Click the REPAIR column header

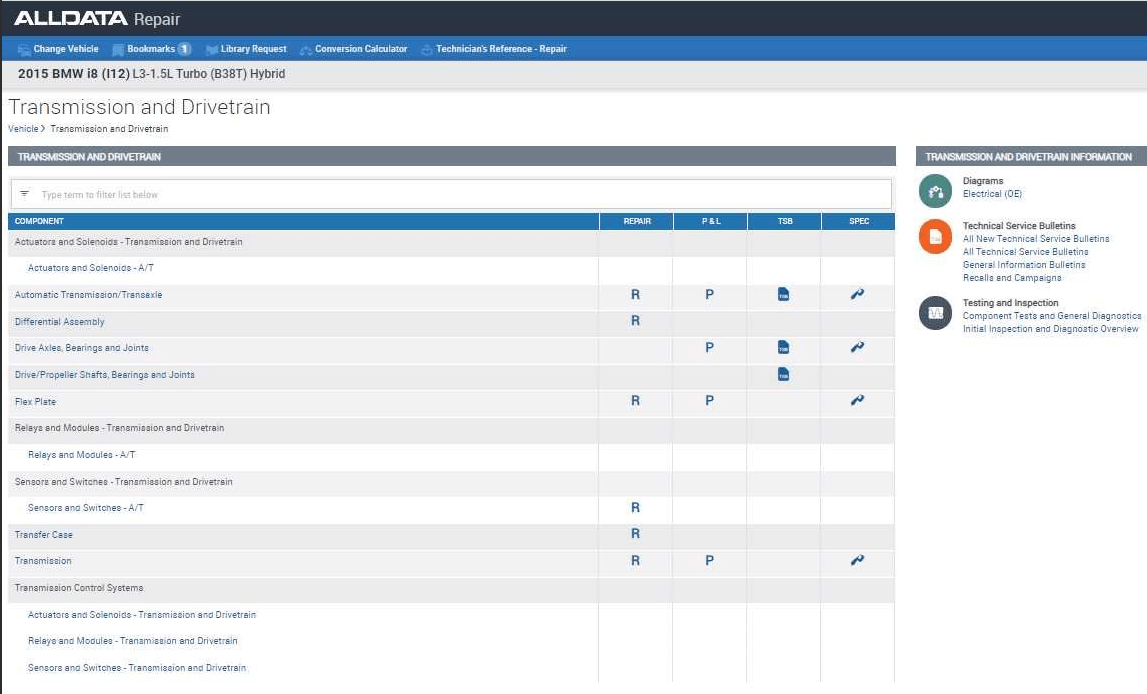tap(636, 221)
